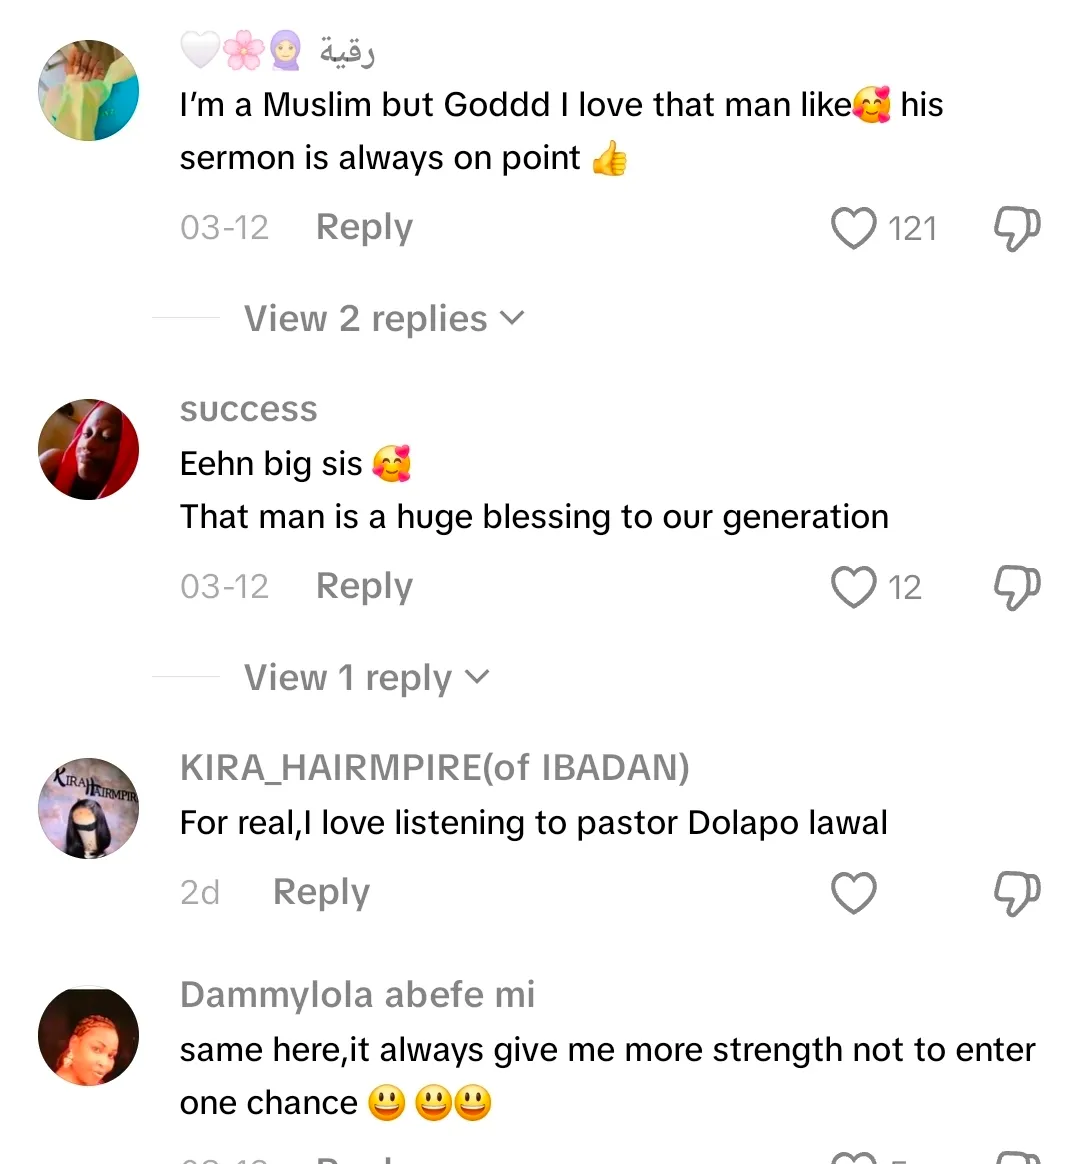Expand View 1 reply under success
Image resolution: width=1080 pixels, height=1164 pixels.
(367, 678)
